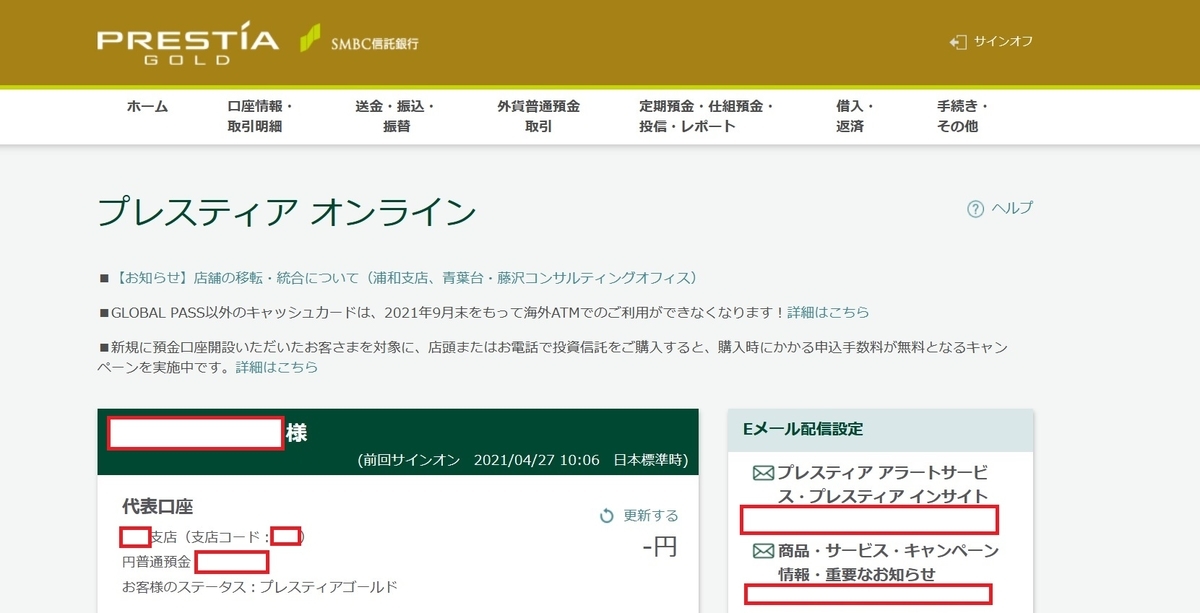The height and width of the screenshot is (613, 1200).
Task: Click 円普通預金 account label
Action: (156, 562)
